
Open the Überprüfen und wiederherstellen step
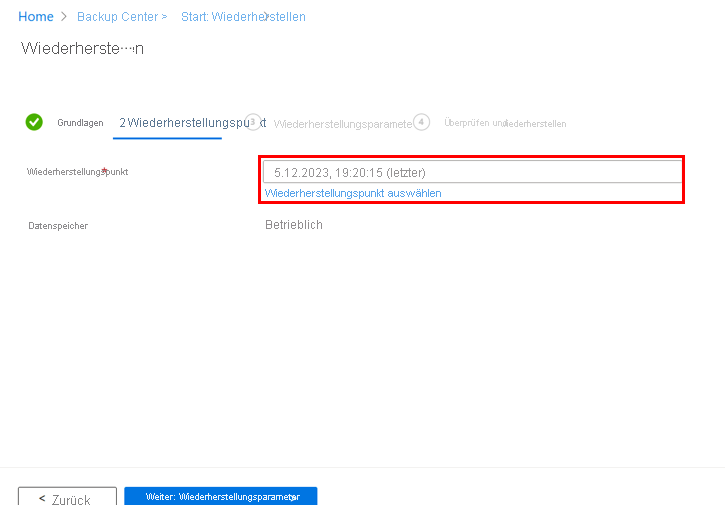pos(505,123)
